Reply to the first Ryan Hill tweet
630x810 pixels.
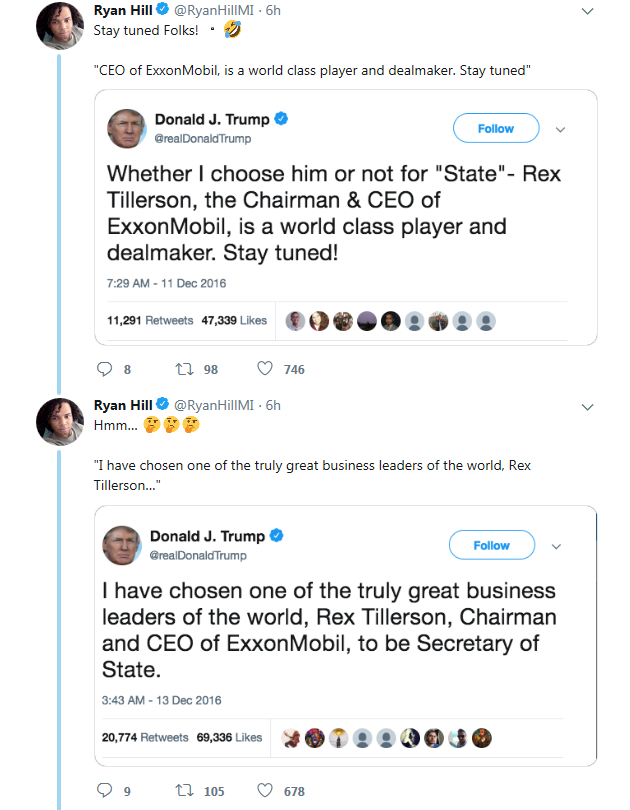tap(104, 369)
